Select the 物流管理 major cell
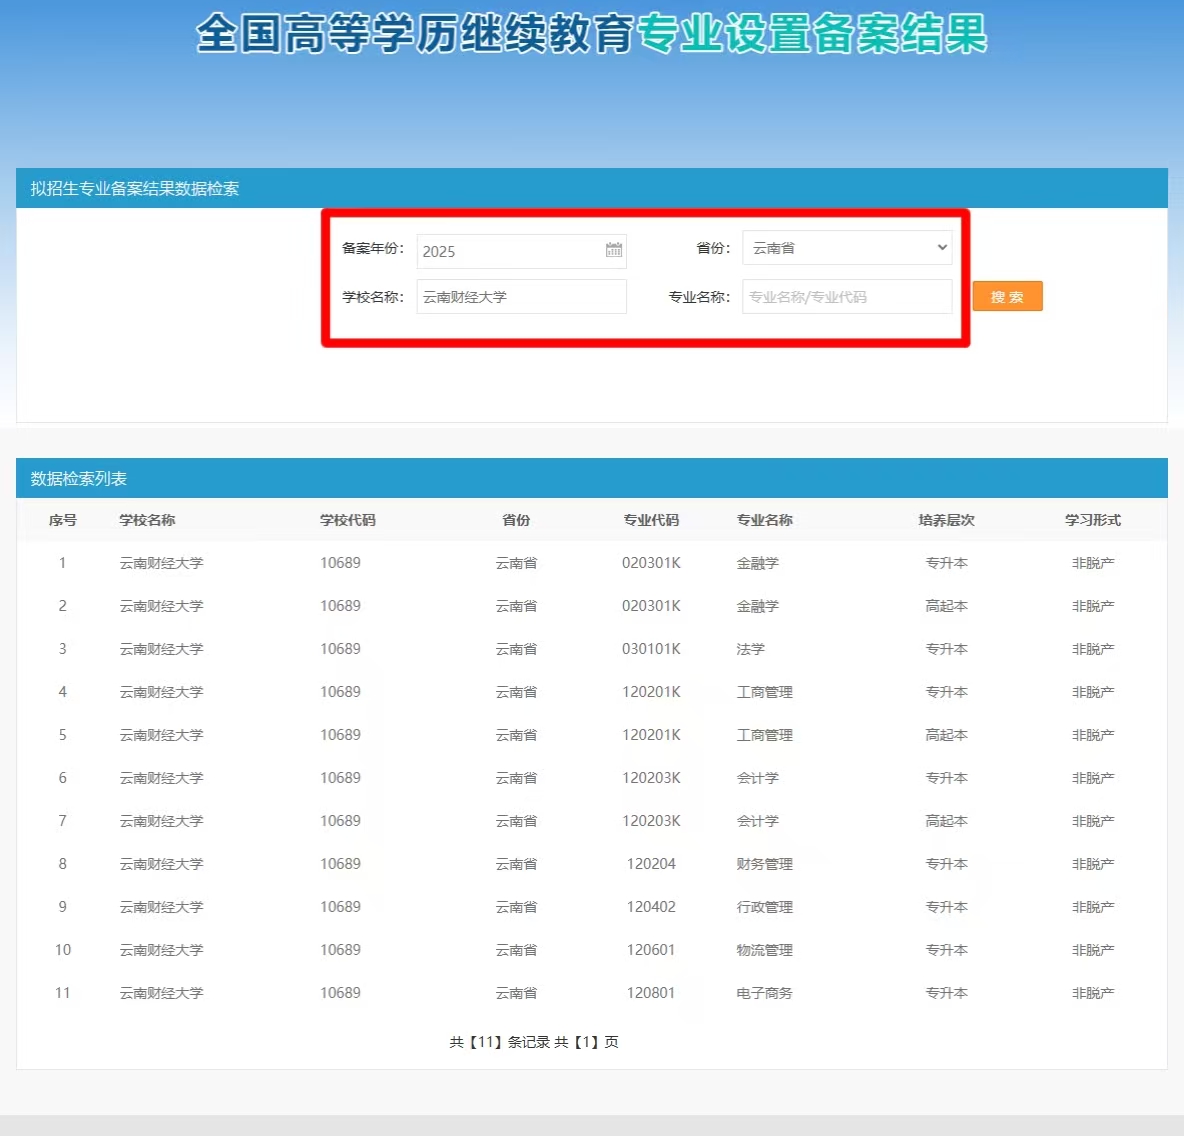Screen dimensions: 1184x1136 (765, 951)
